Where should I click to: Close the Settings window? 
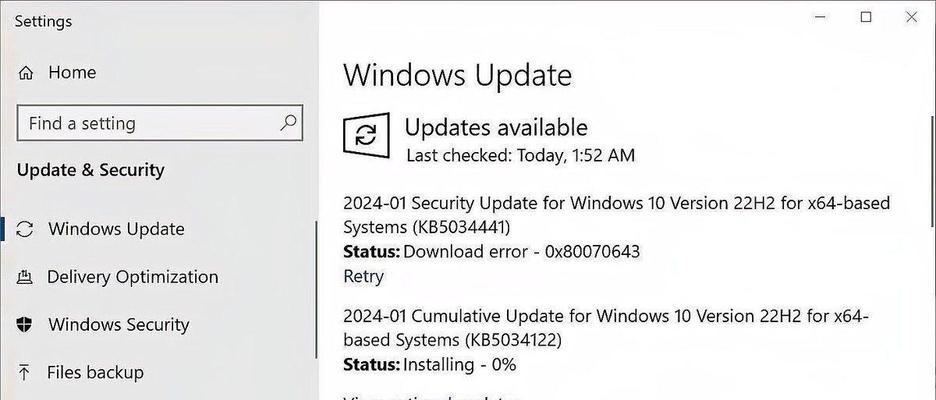point(911,17)
